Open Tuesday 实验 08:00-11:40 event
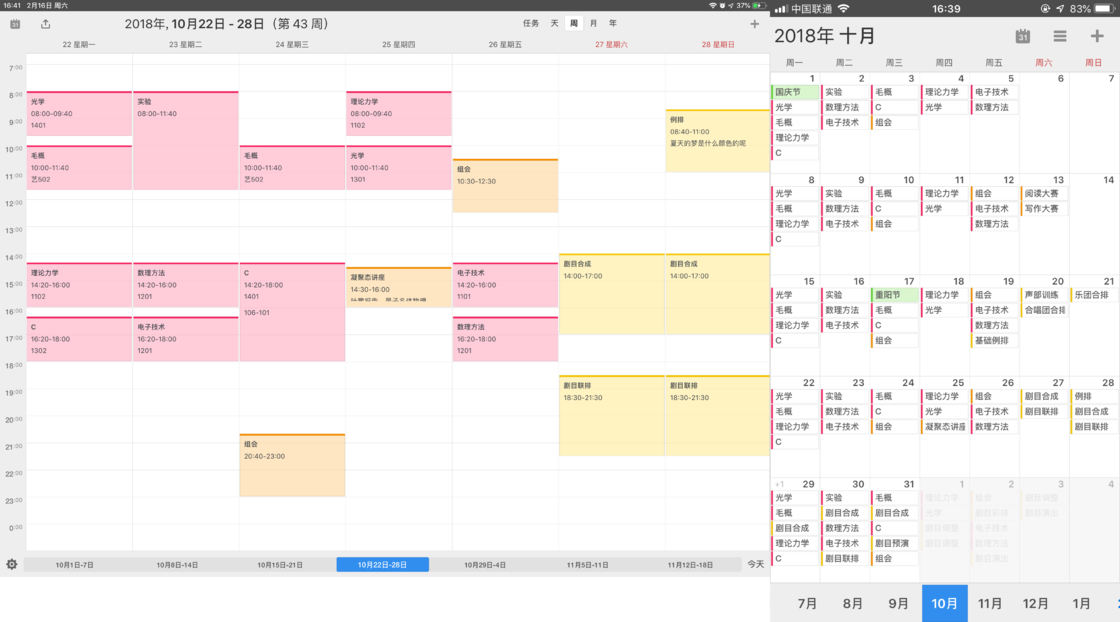 click(x=186, y=140)
